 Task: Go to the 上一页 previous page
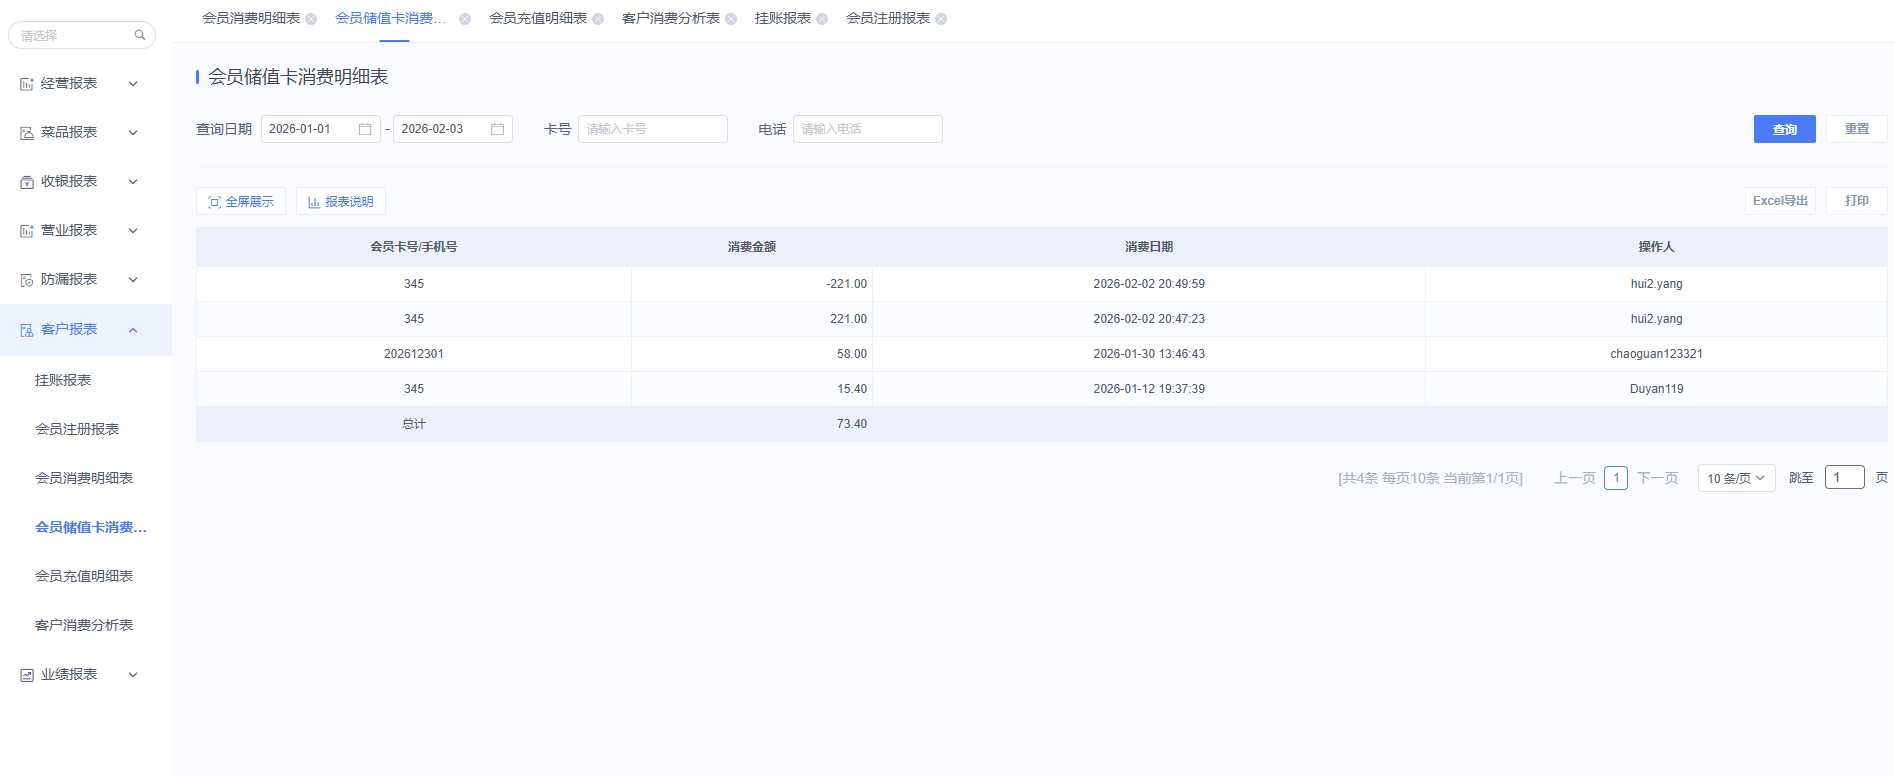tap(1575, 478)
